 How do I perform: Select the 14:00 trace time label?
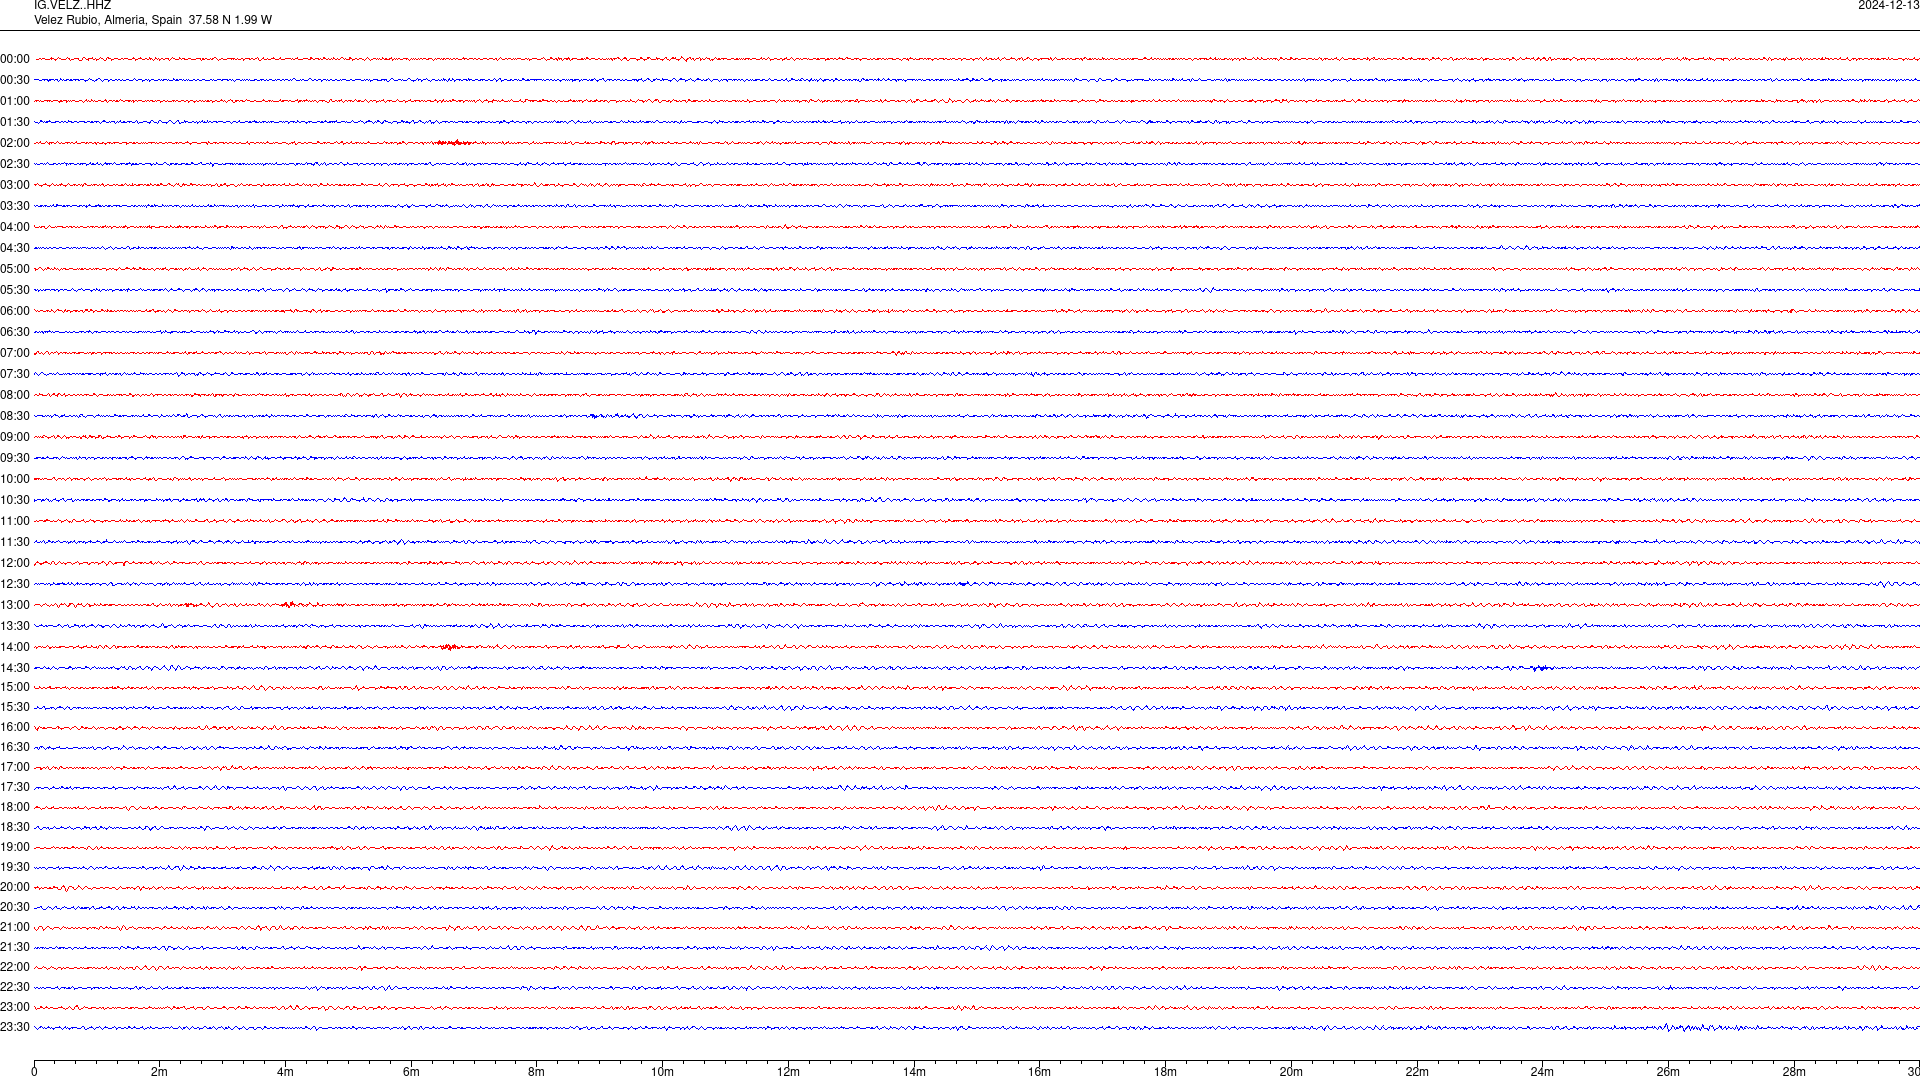tap(15, 647)
